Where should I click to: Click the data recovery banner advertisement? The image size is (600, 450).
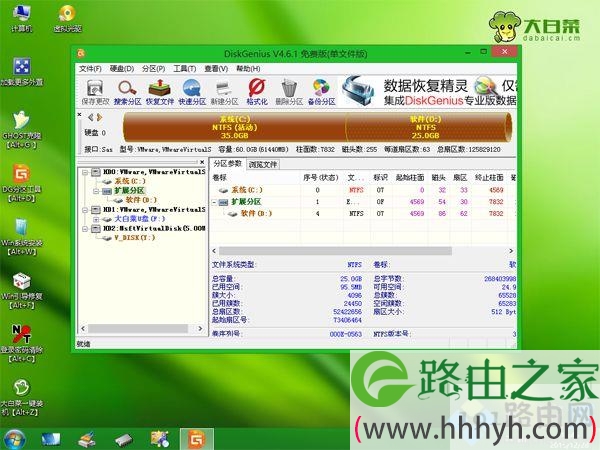tap(429, 92)
